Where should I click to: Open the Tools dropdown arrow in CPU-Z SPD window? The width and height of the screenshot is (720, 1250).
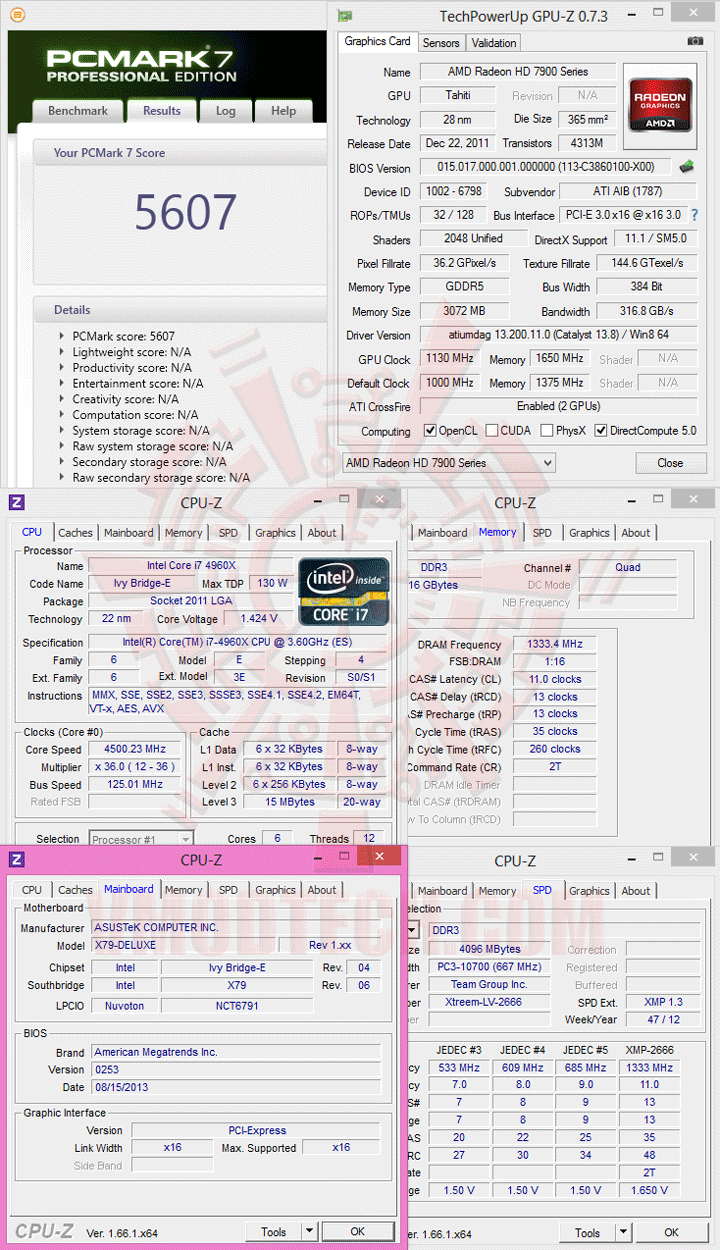623,1232
